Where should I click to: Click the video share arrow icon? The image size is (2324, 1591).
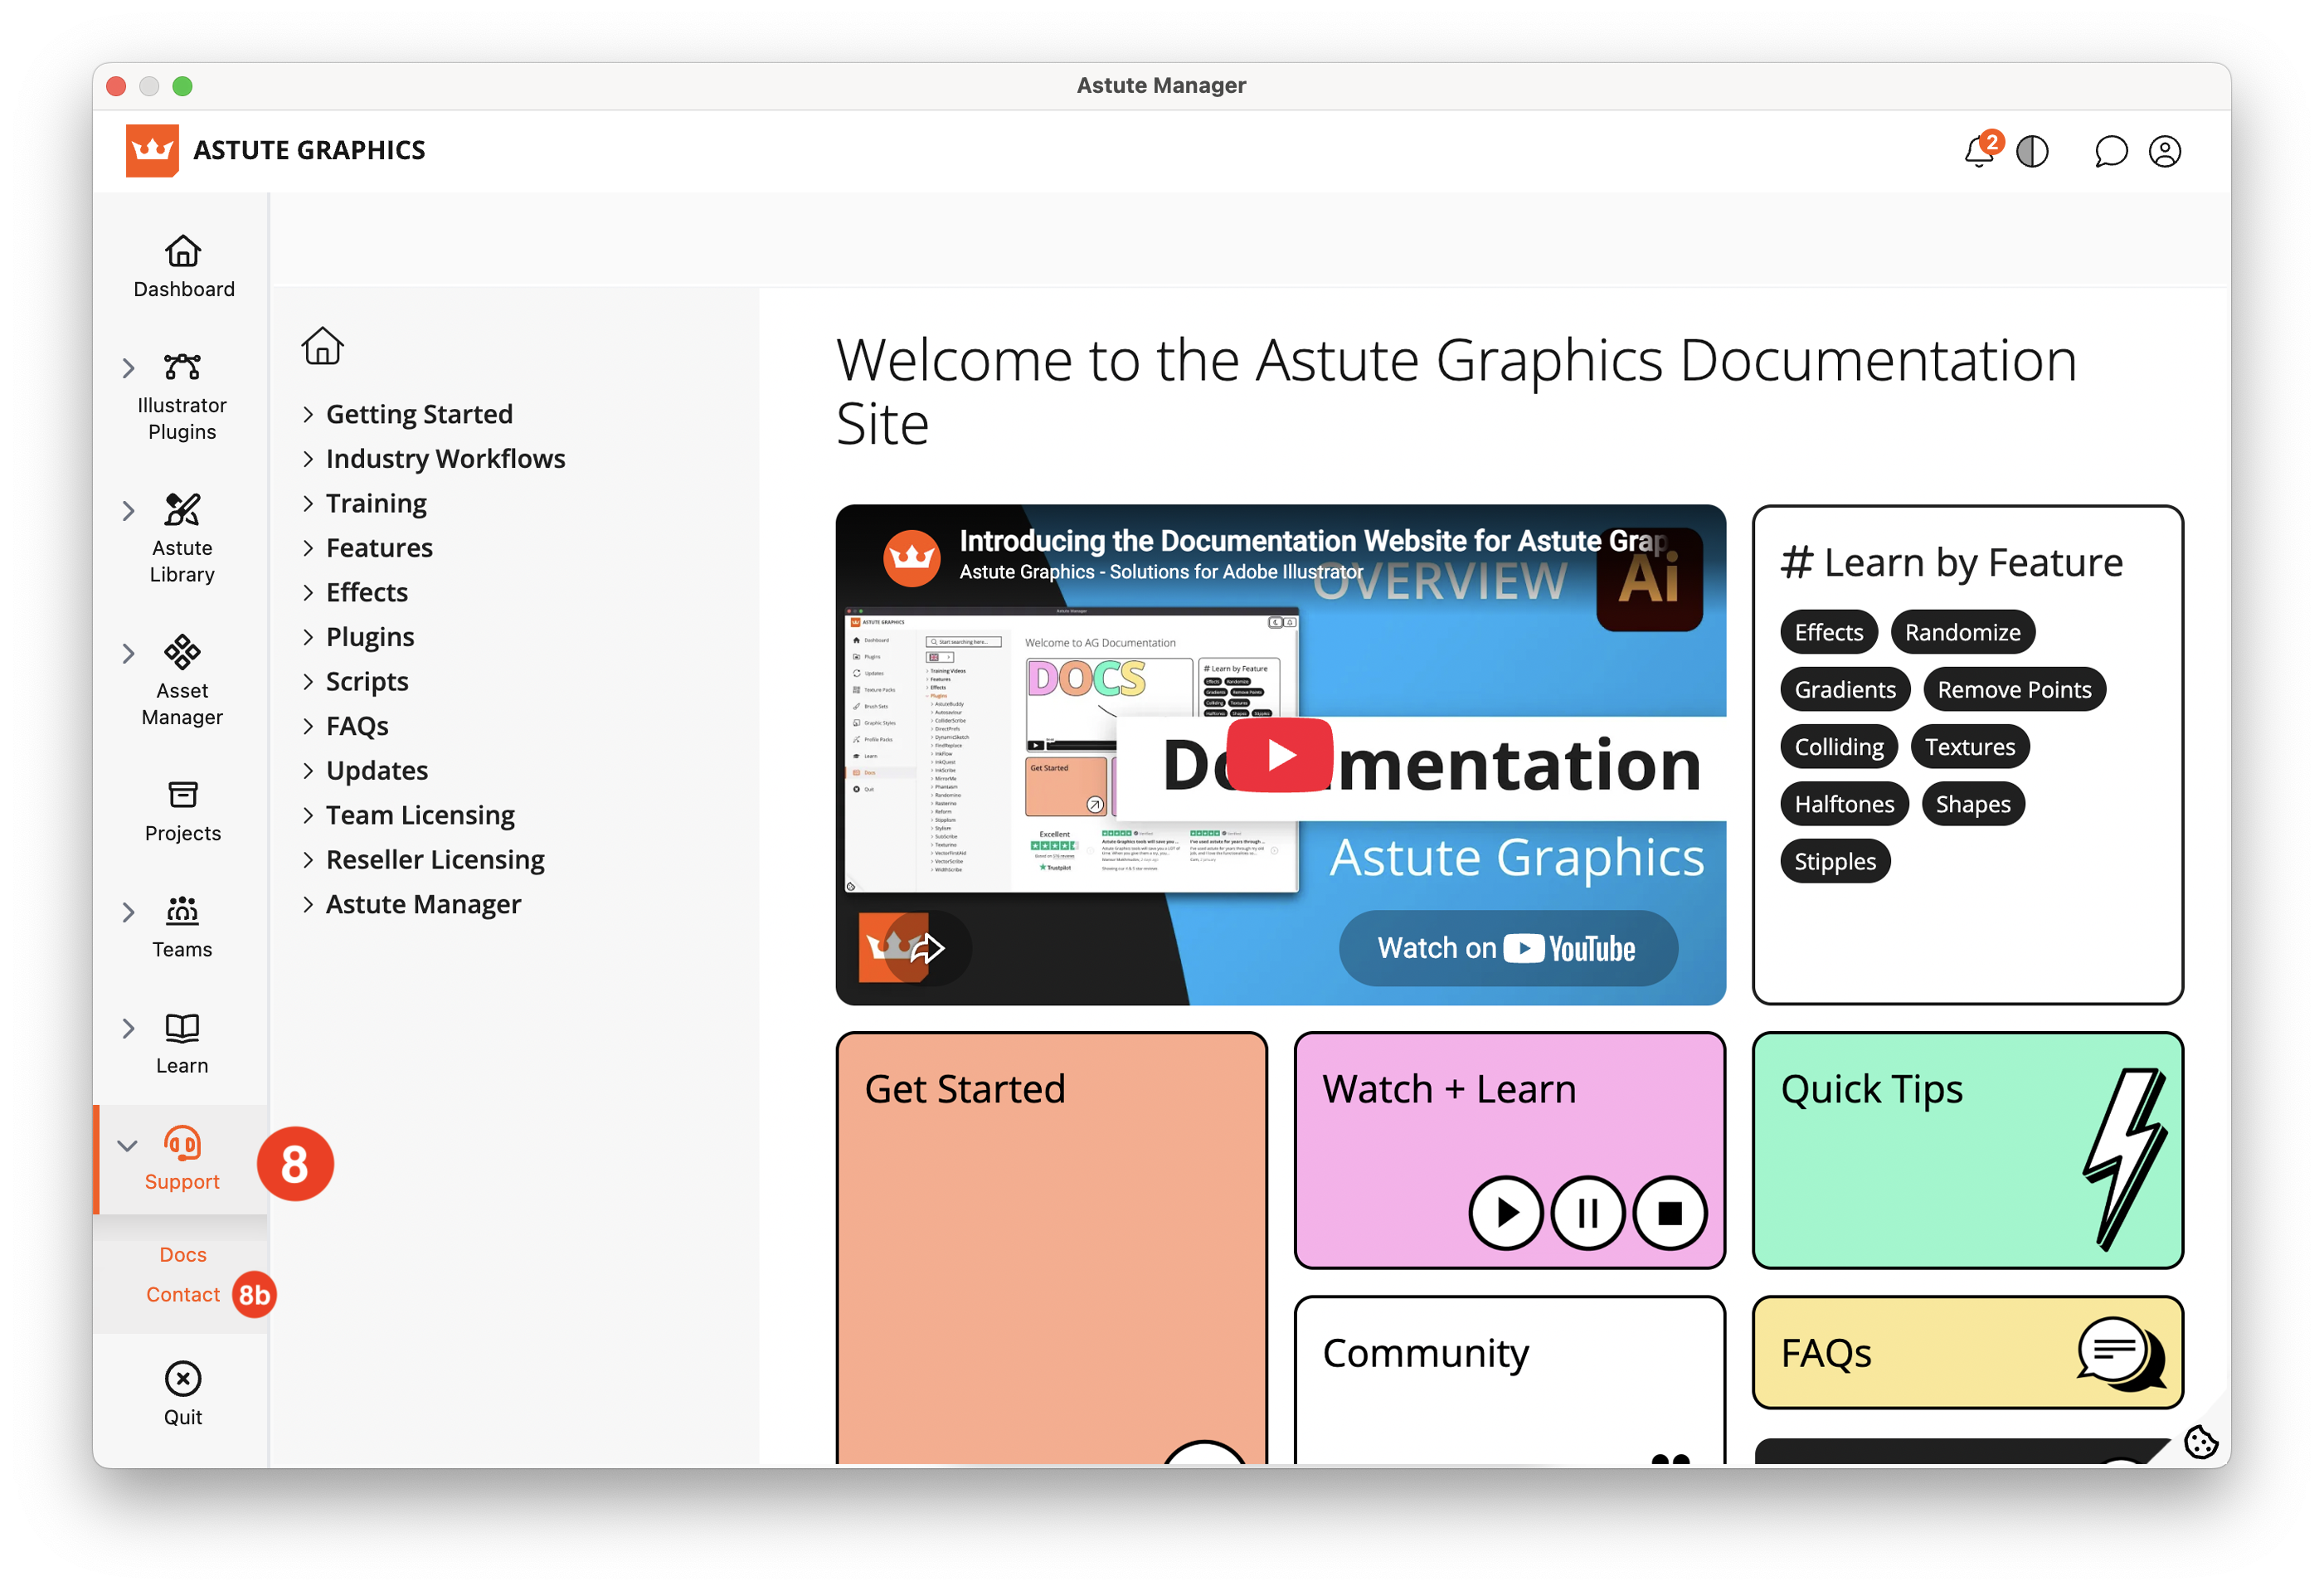928,947
